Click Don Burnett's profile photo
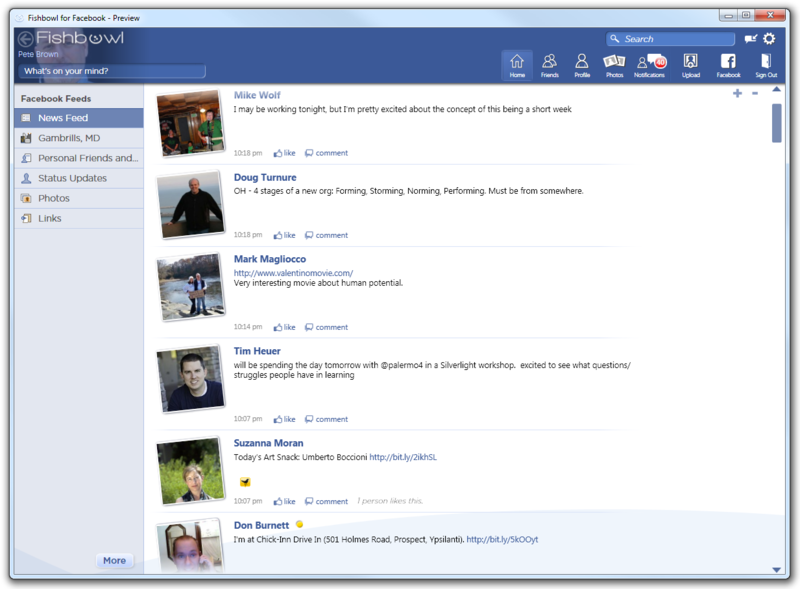 coord(190,546)
